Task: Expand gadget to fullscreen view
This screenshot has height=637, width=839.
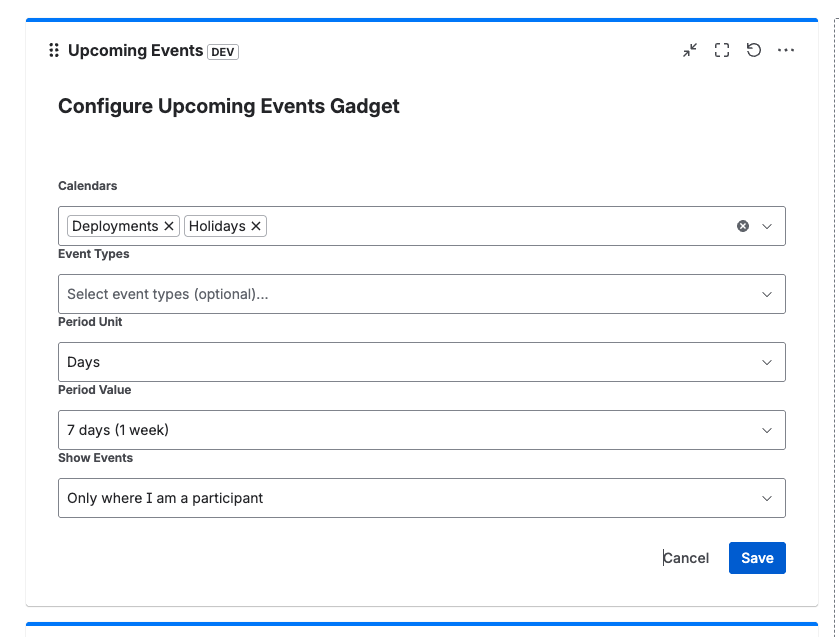Action: (722, 49)
